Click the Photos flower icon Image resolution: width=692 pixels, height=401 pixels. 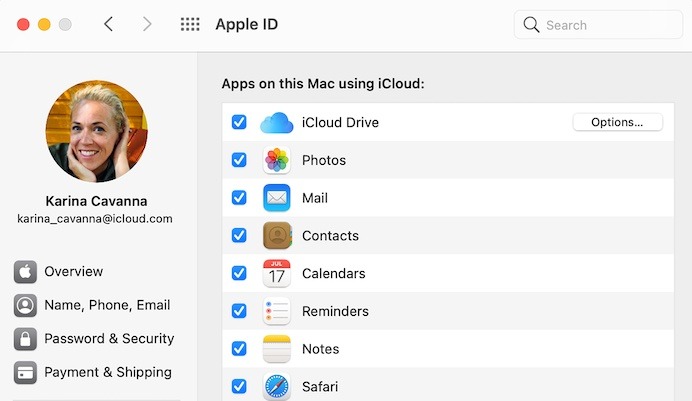tap(277, 160)
